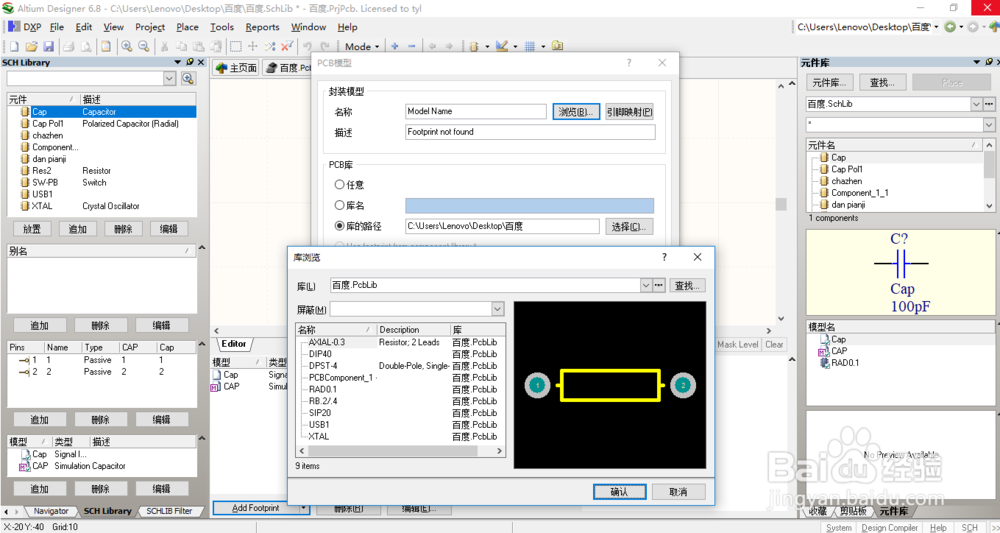Select Cap Pol1 in the 元件名 list
This screenshot has width=1000, height=533.
click(x=847, y=169)
